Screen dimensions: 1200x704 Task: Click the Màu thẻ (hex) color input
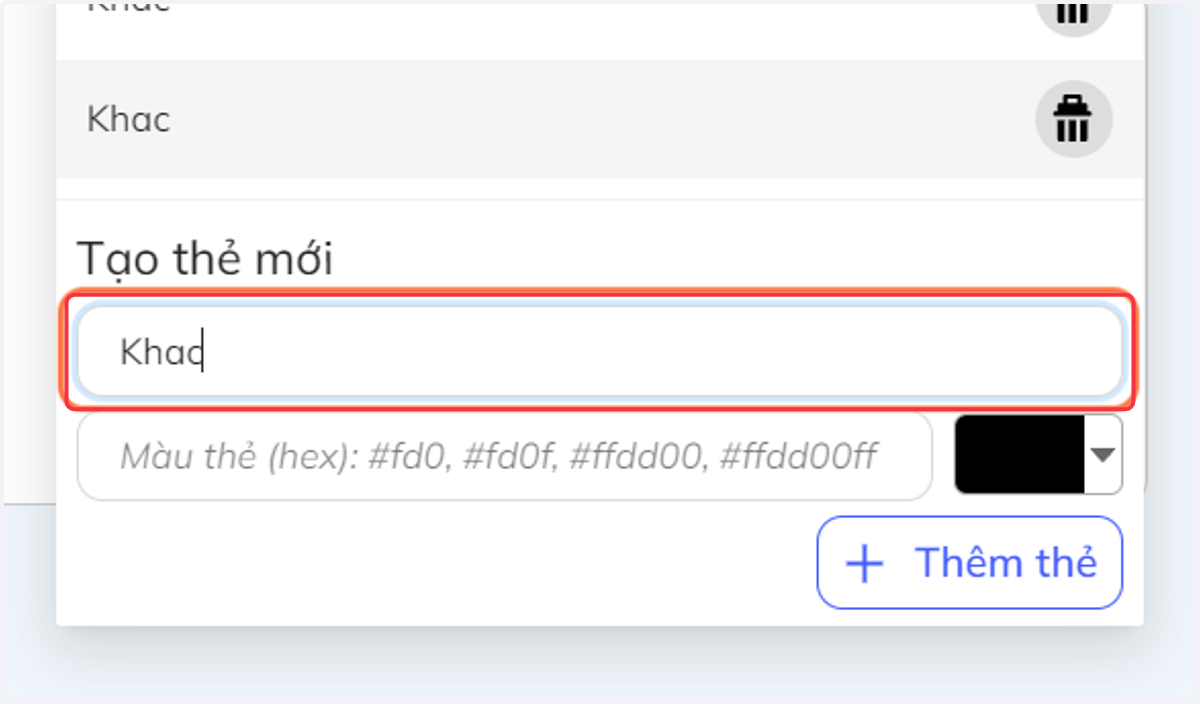click(505, 456)
